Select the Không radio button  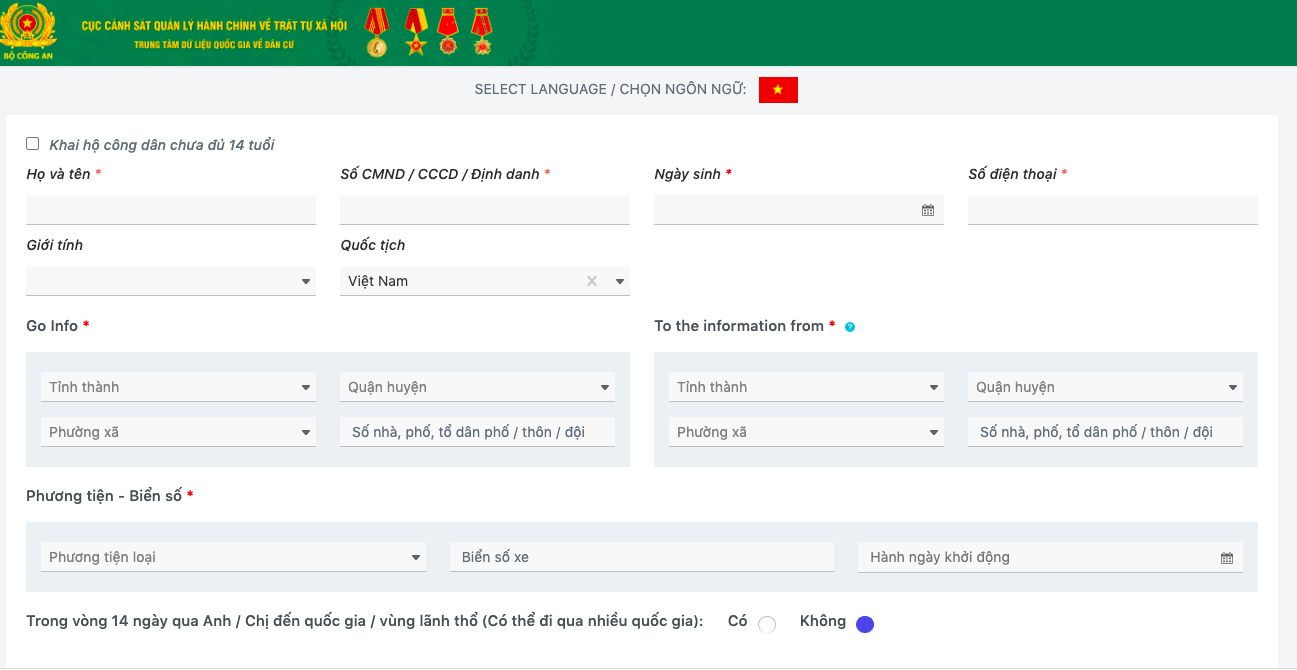pyautogui.click(x=865, y=624)
